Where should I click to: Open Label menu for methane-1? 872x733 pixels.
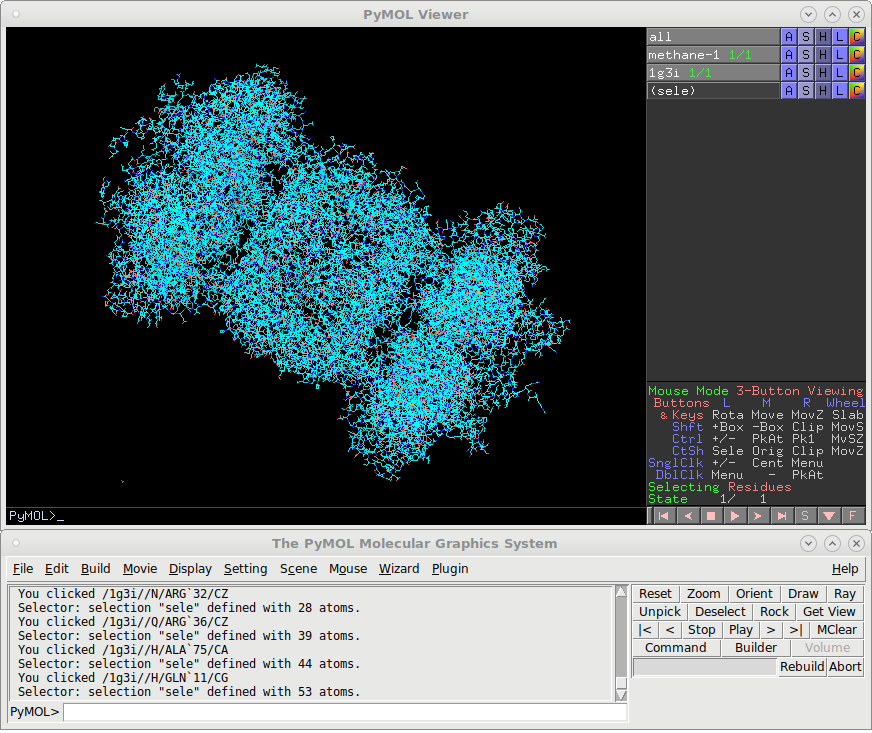point(840,55)
